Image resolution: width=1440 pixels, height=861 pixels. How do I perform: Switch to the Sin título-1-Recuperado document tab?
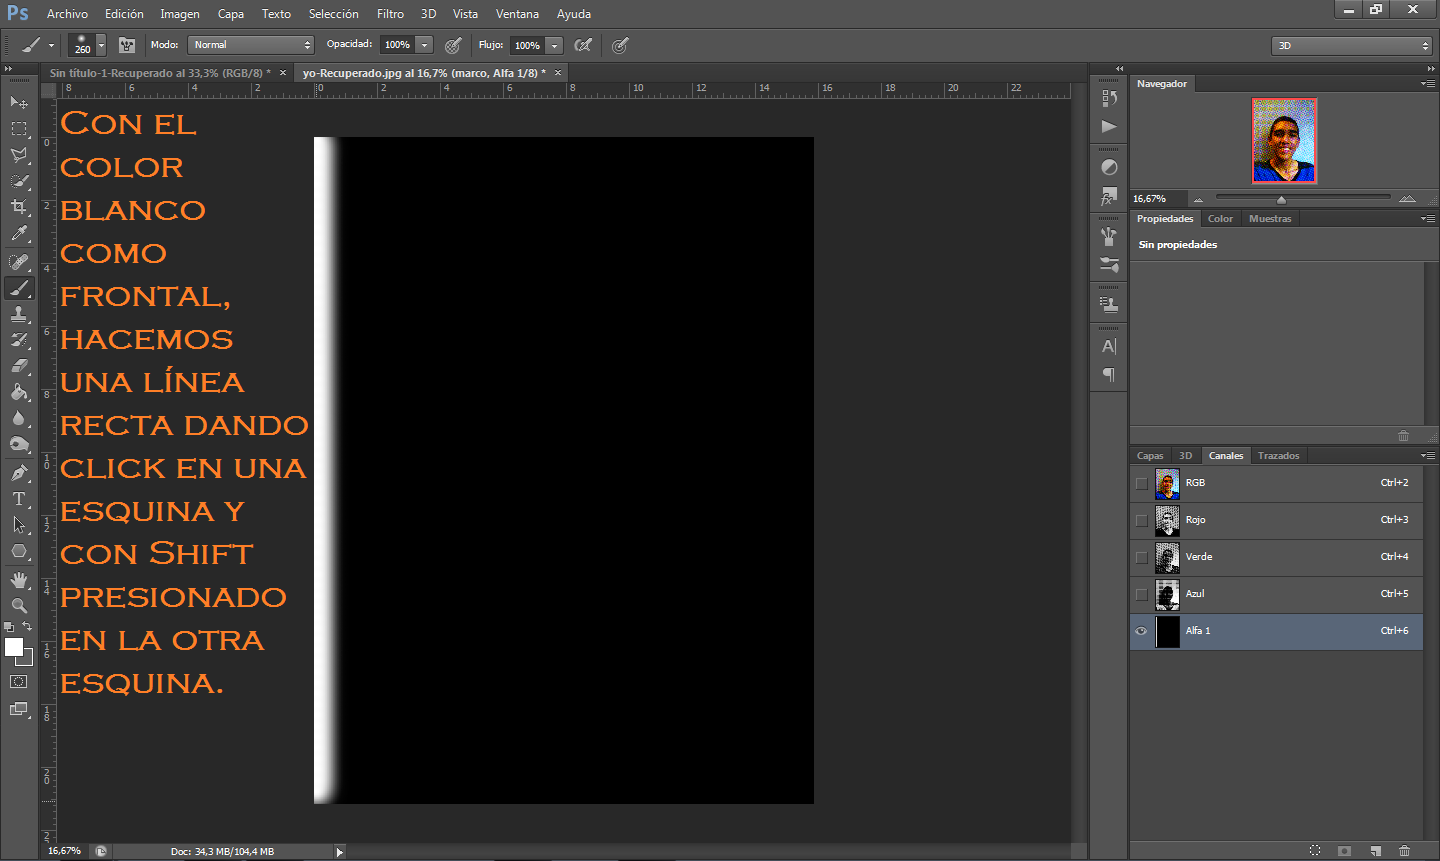tap(160, 73)
